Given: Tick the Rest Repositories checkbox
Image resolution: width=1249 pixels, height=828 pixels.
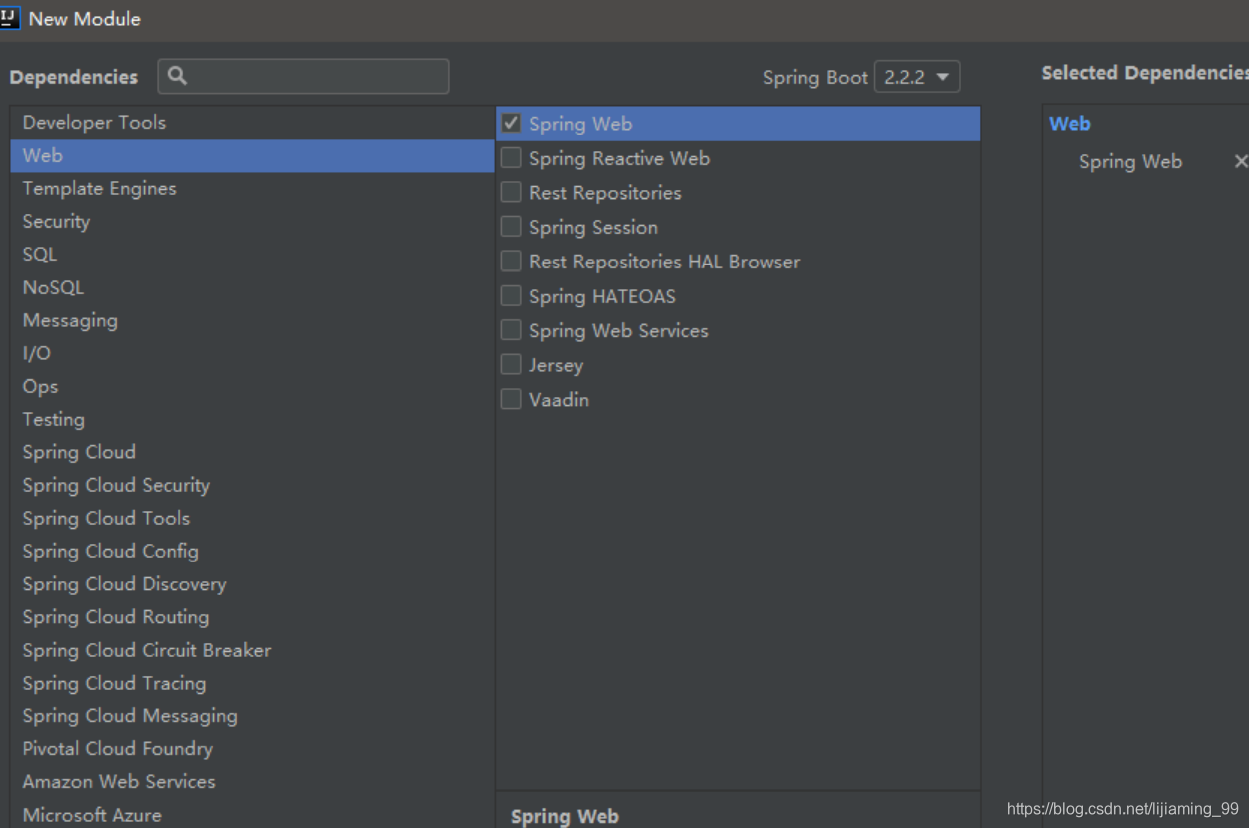Looking at the screenshot, I should tap(511, 192).
